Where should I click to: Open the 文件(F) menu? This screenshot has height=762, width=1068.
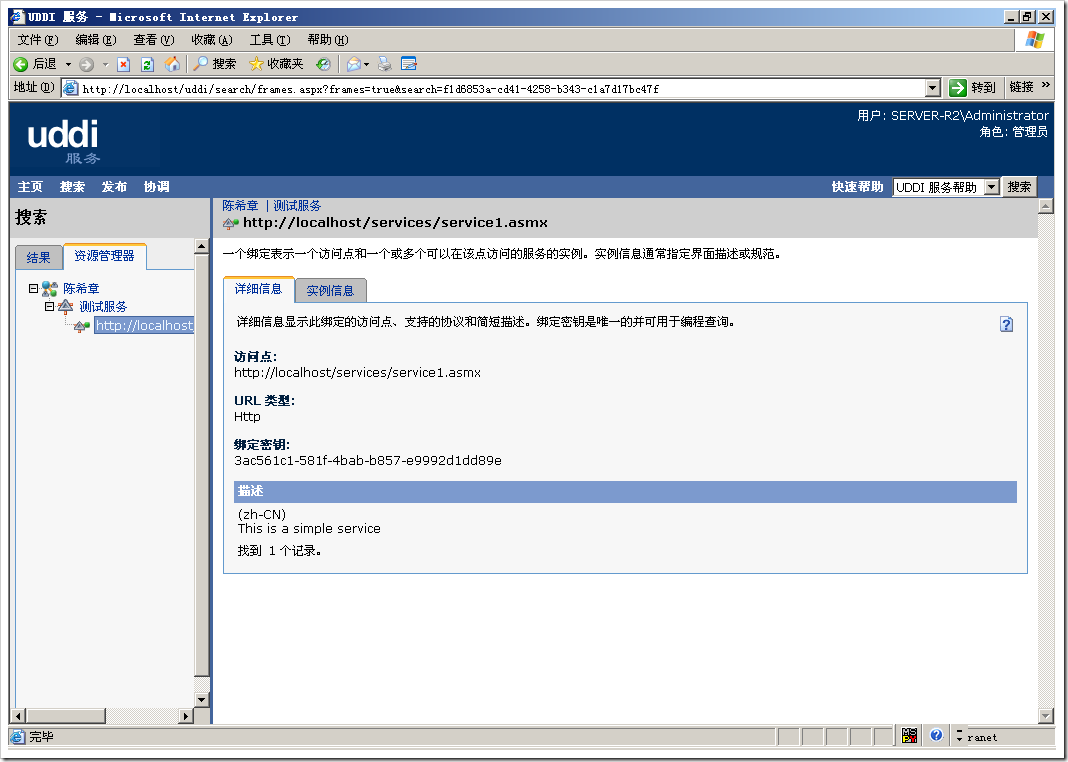tap(38, 39)
